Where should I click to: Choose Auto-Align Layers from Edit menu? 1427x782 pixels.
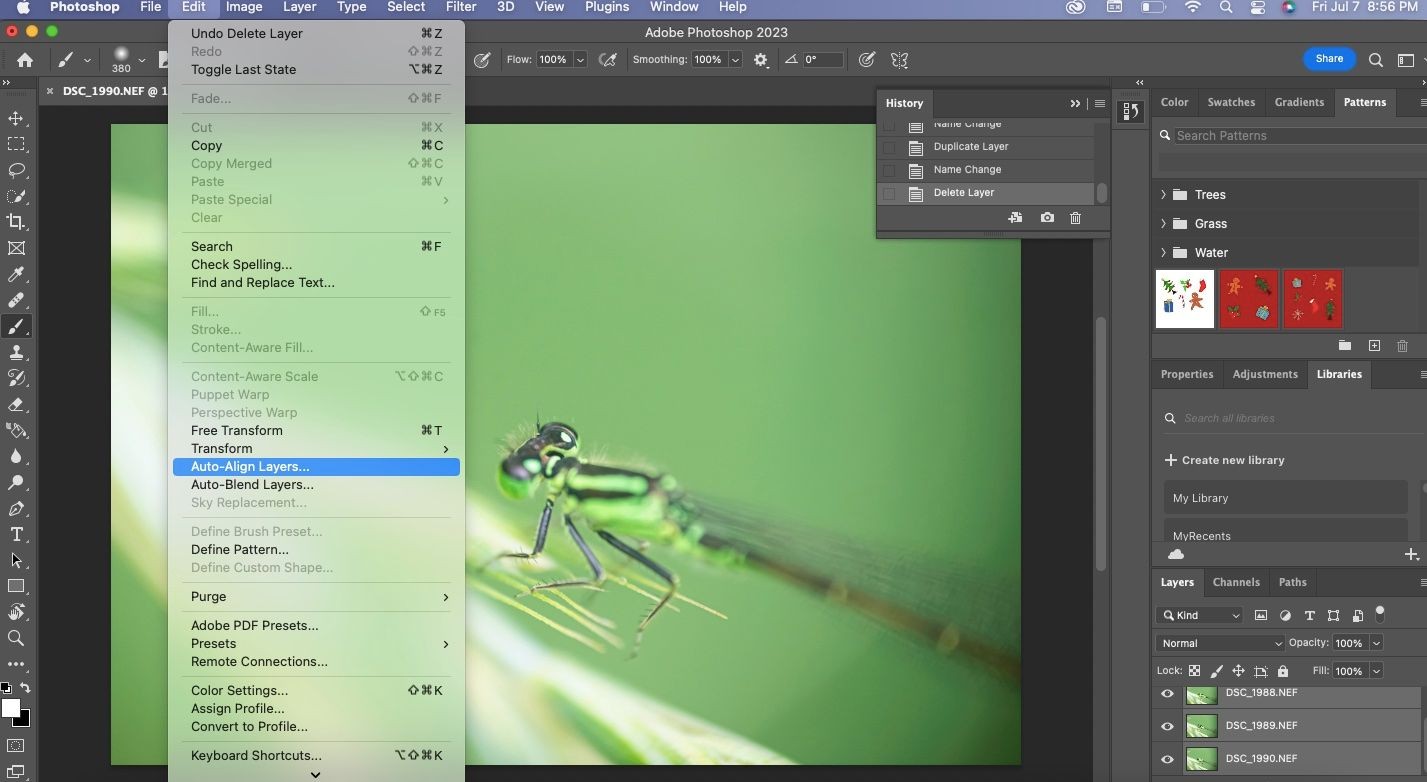coord(316,467)
